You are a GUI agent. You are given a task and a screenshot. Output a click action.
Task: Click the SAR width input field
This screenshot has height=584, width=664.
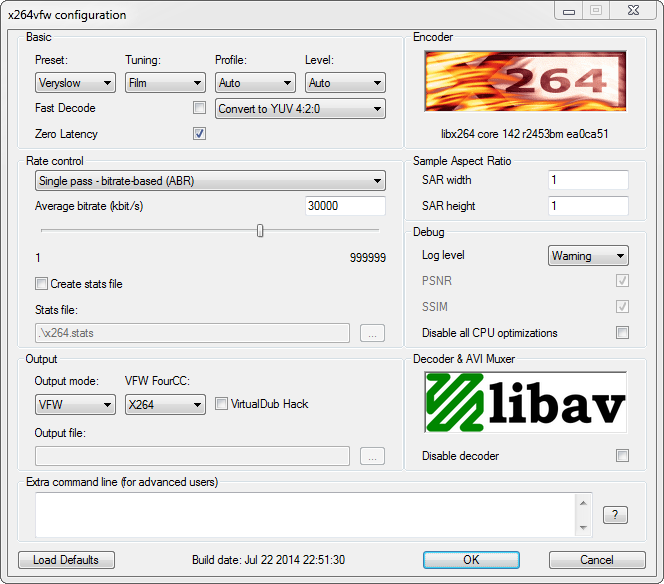[588, 180]
